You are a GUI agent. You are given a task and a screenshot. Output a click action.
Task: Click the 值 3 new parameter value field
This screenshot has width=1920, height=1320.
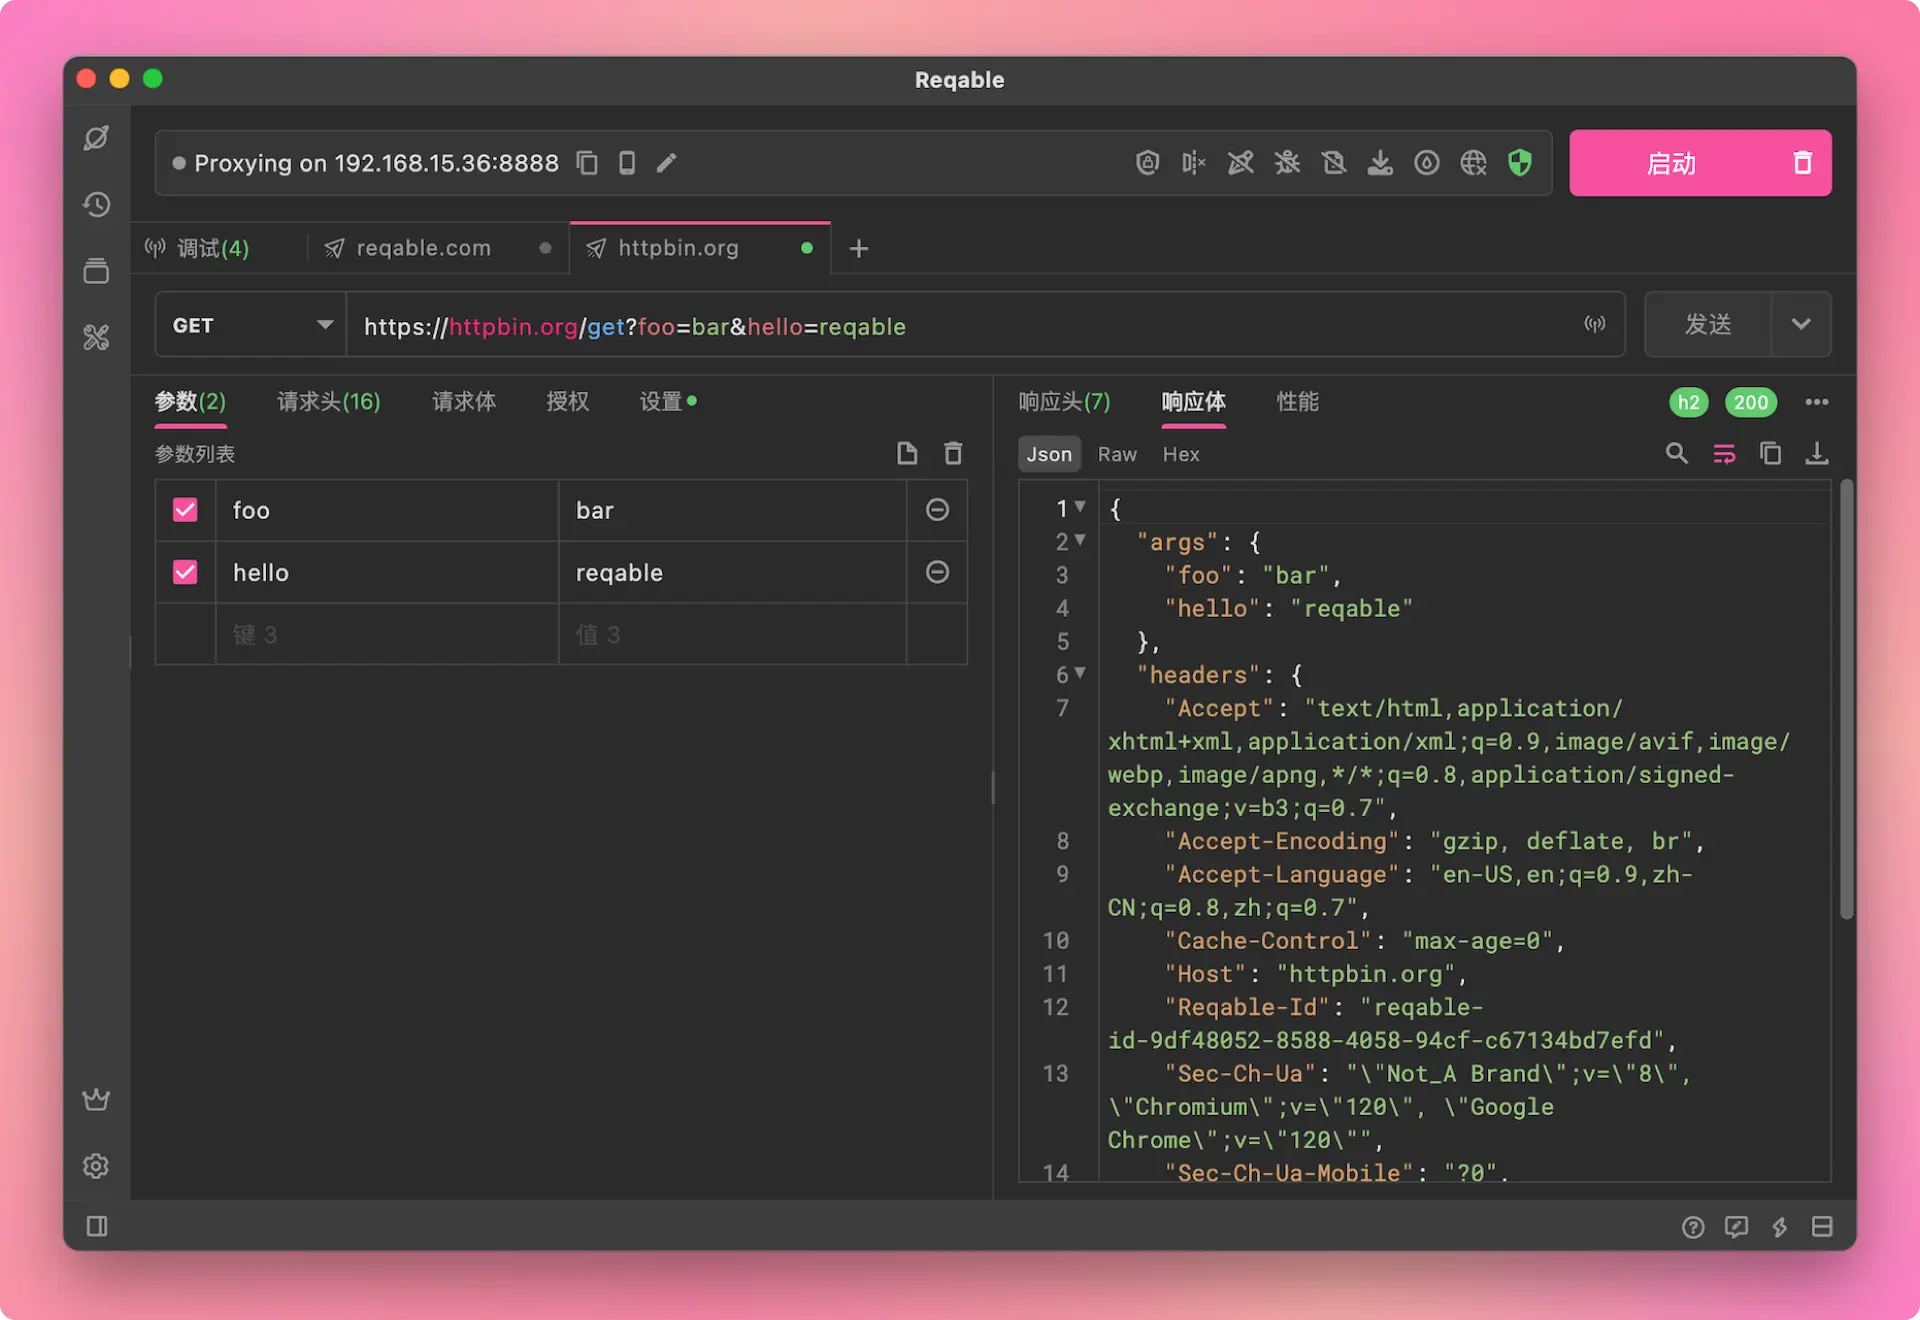tap(732, 634)
